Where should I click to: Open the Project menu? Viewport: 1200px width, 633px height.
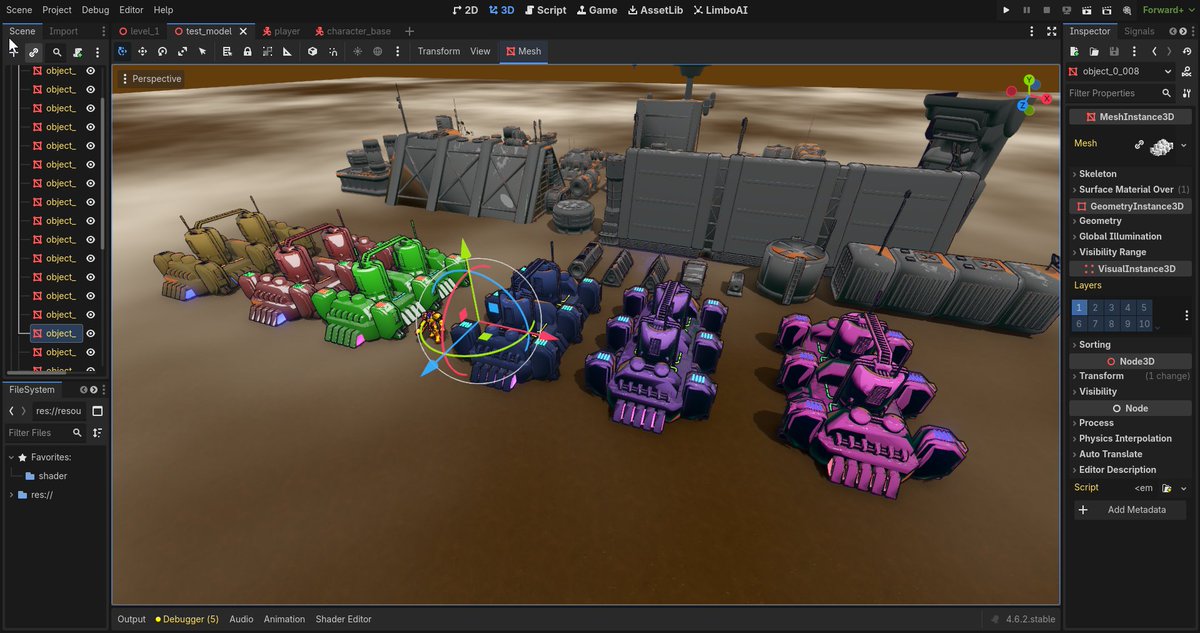(57, 10)
